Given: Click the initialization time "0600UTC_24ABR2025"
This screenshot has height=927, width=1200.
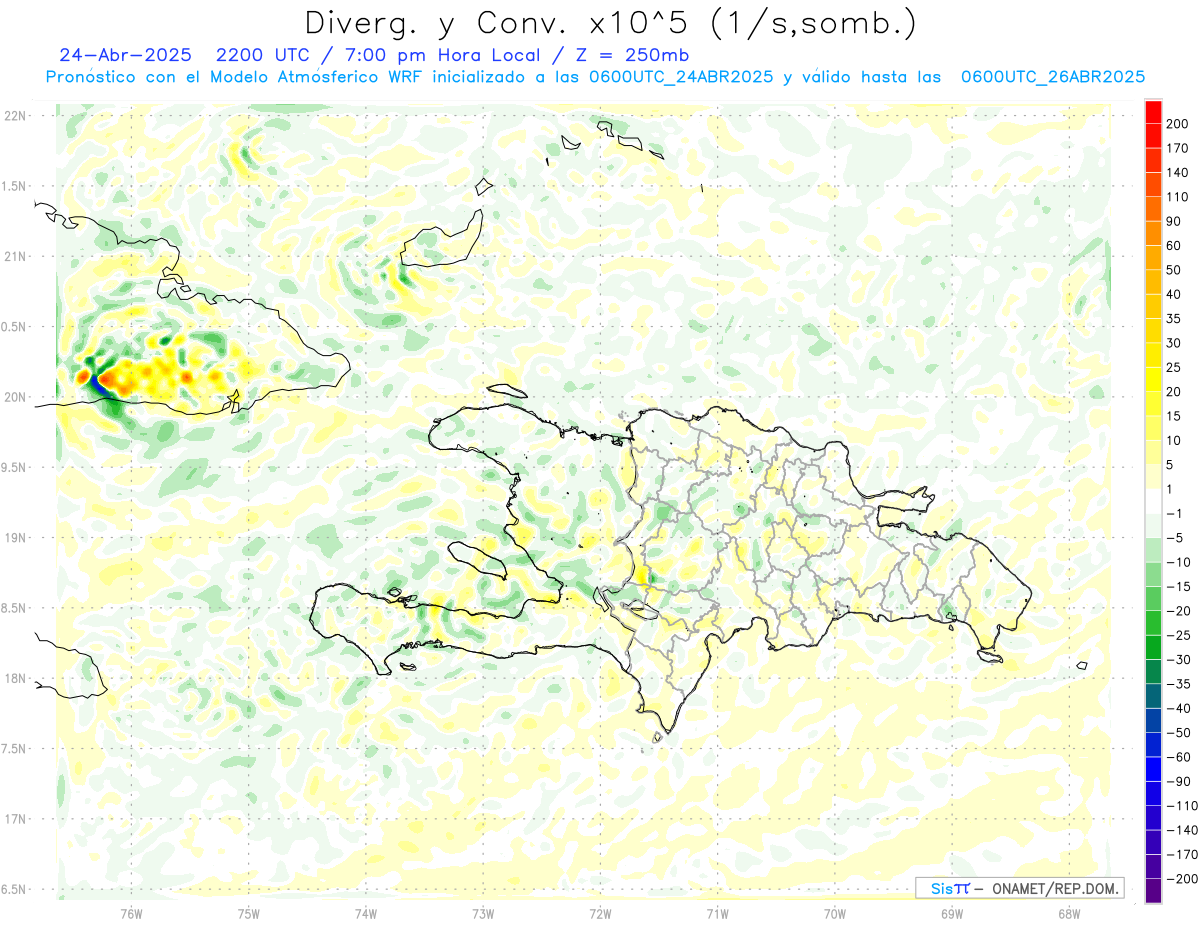Looking at the screenshot, I should pyautogui.click(x=679, y=77).
